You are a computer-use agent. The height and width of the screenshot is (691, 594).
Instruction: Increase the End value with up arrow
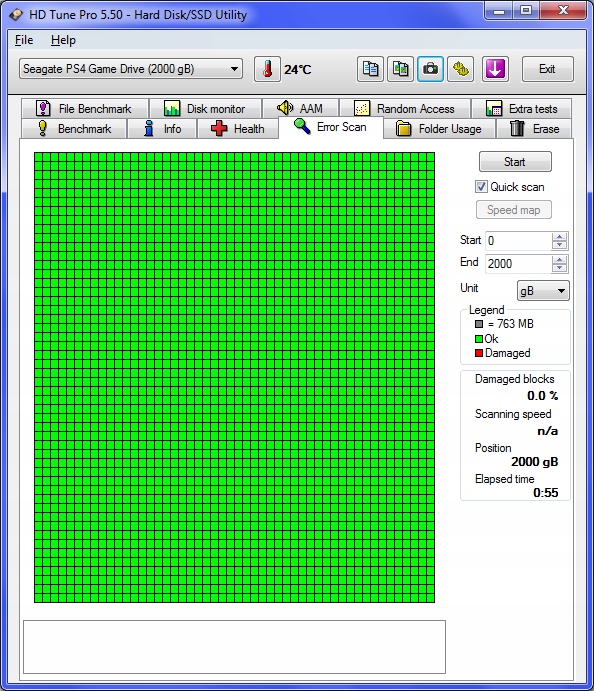(560, 260)
